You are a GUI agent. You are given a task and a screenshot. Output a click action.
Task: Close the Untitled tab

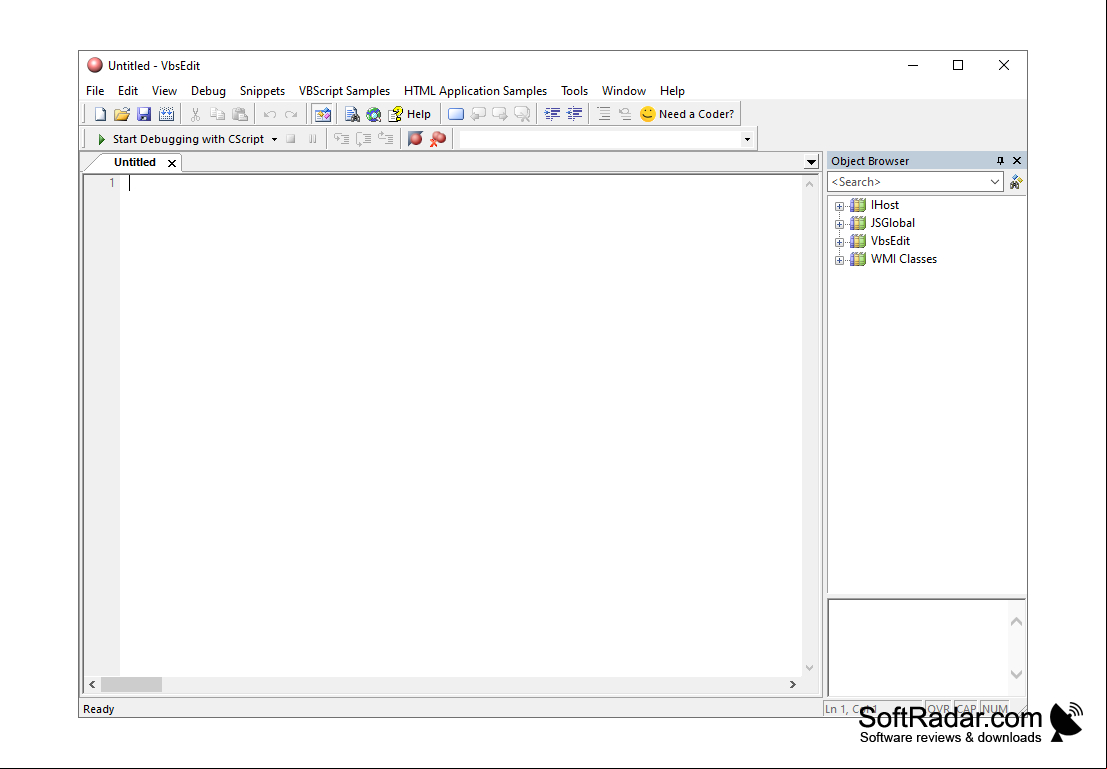coord(172,163)
